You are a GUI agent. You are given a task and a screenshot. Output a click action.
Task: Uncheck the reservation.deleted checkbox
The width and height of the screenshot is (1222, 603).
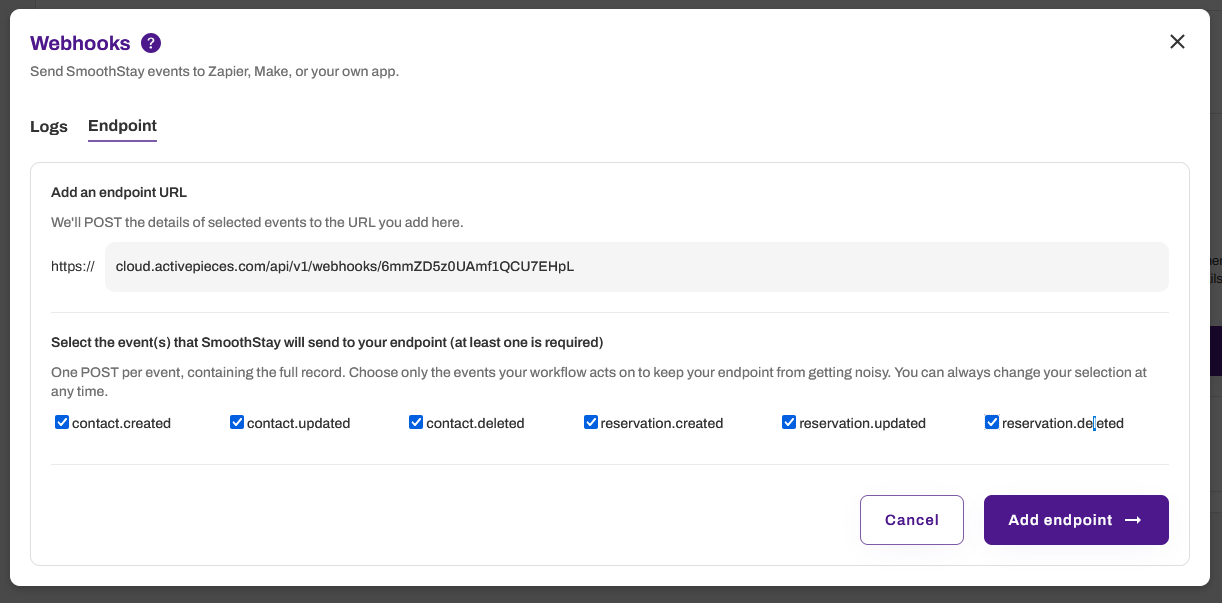(x=992, y=422)
